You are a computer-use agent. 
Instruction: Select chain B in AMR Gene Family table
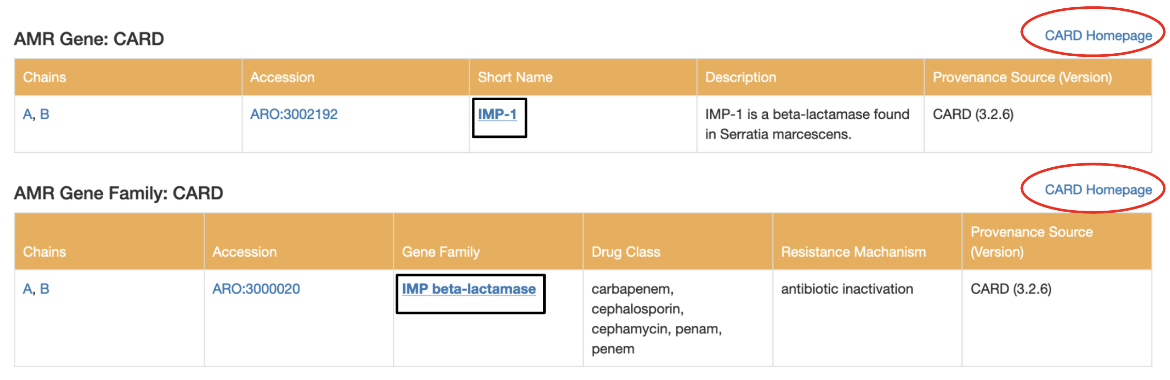[45, 289]
